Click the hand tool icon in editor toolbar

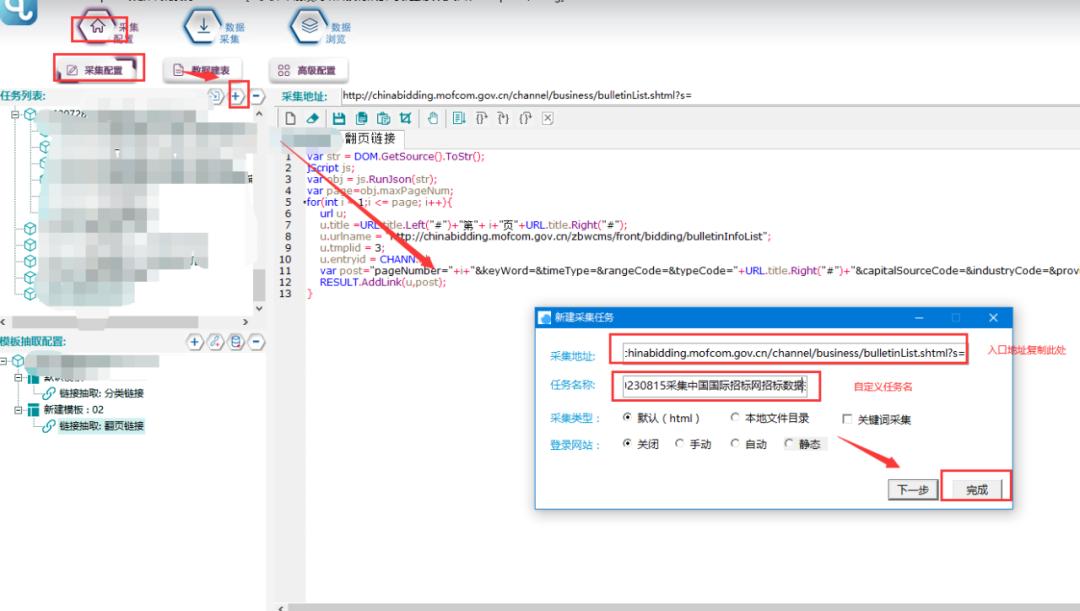pos(433,118)
